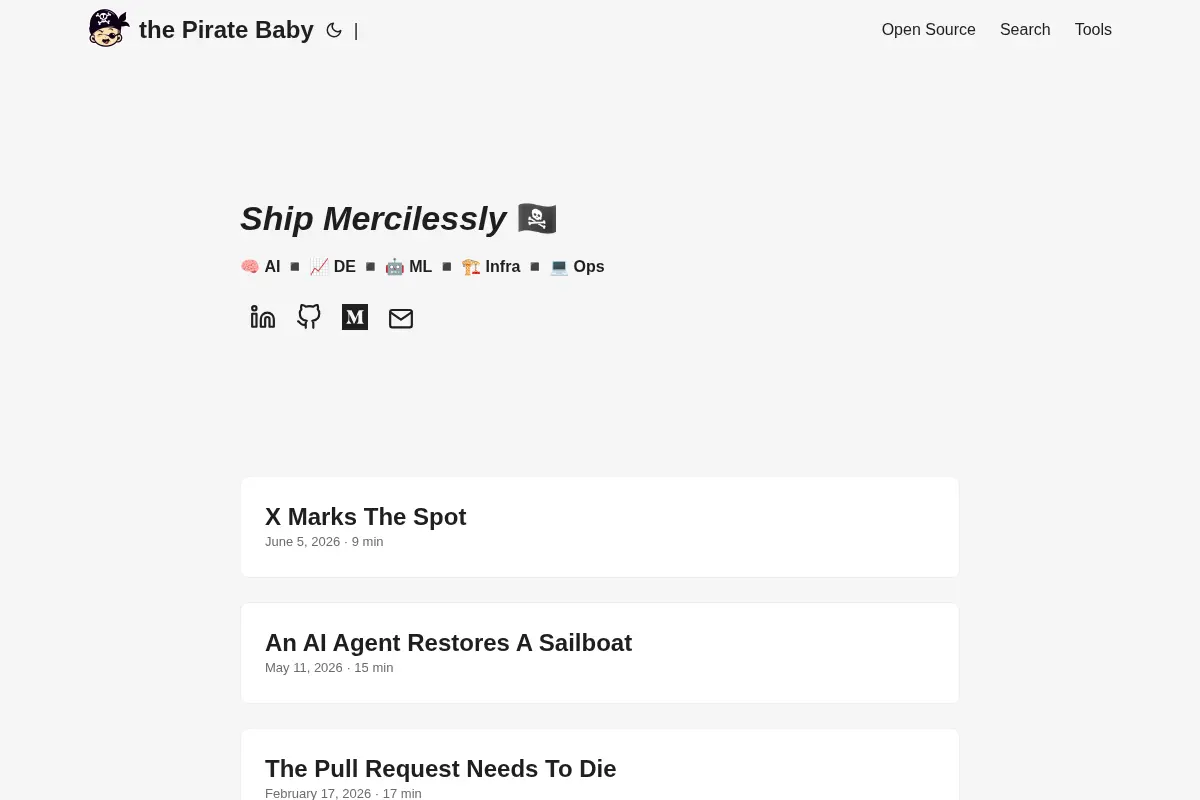
Task: Click the pirate flag emoji in heading
Action: pyautogui.click(x=537, y=218)
